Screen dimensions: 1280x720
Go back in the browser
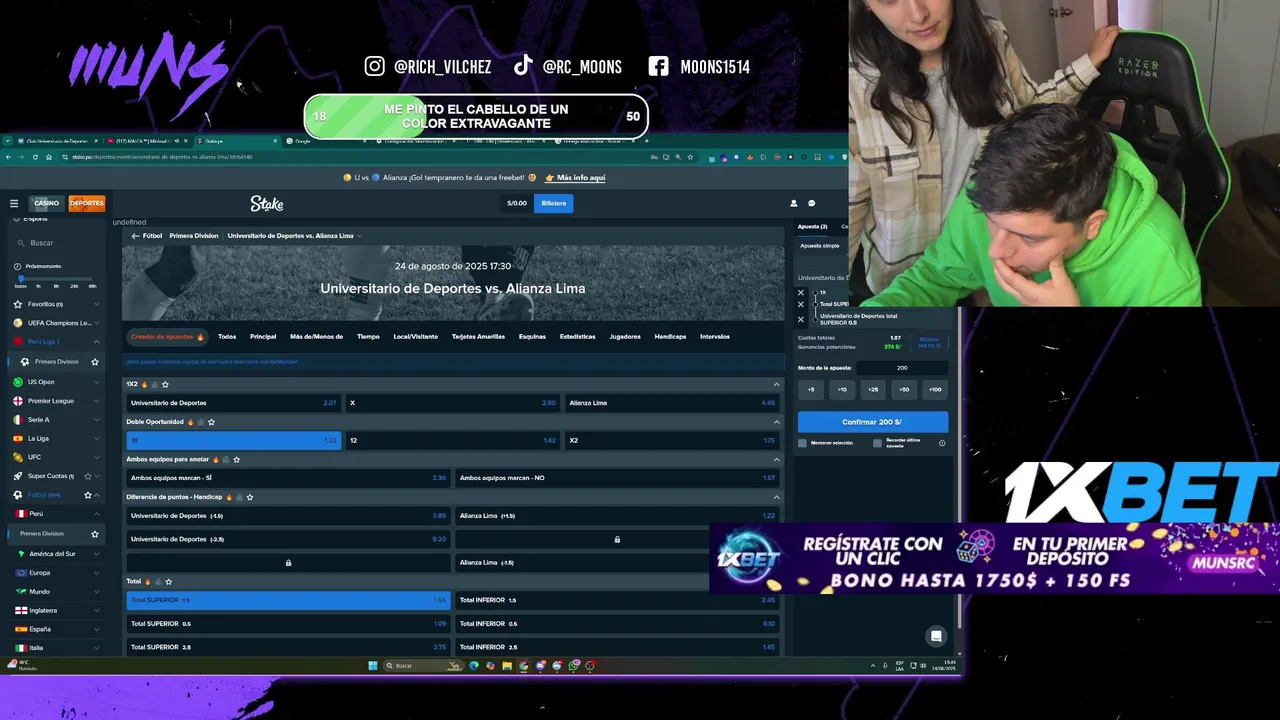coord(9,157)
